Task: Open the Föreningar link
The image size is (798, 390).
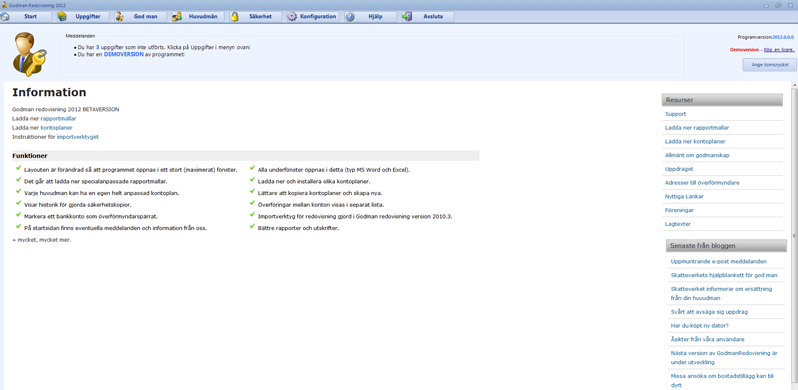Action: pyautogui.click(x=679, y=210)
